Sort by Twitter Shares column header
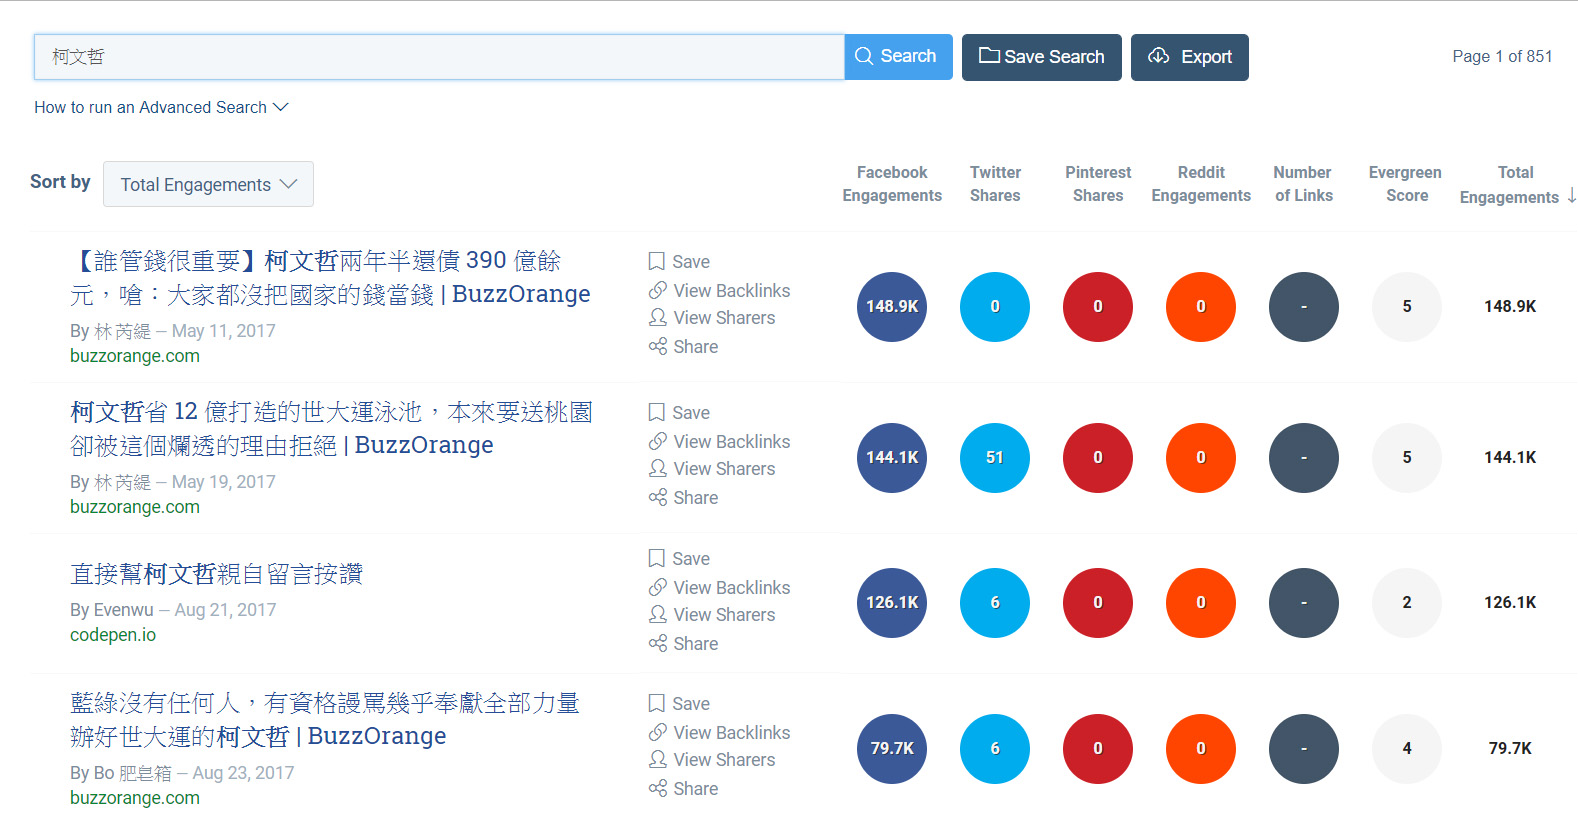The width and height of the screenshot is (1578, 816). (x=995, y=184)
